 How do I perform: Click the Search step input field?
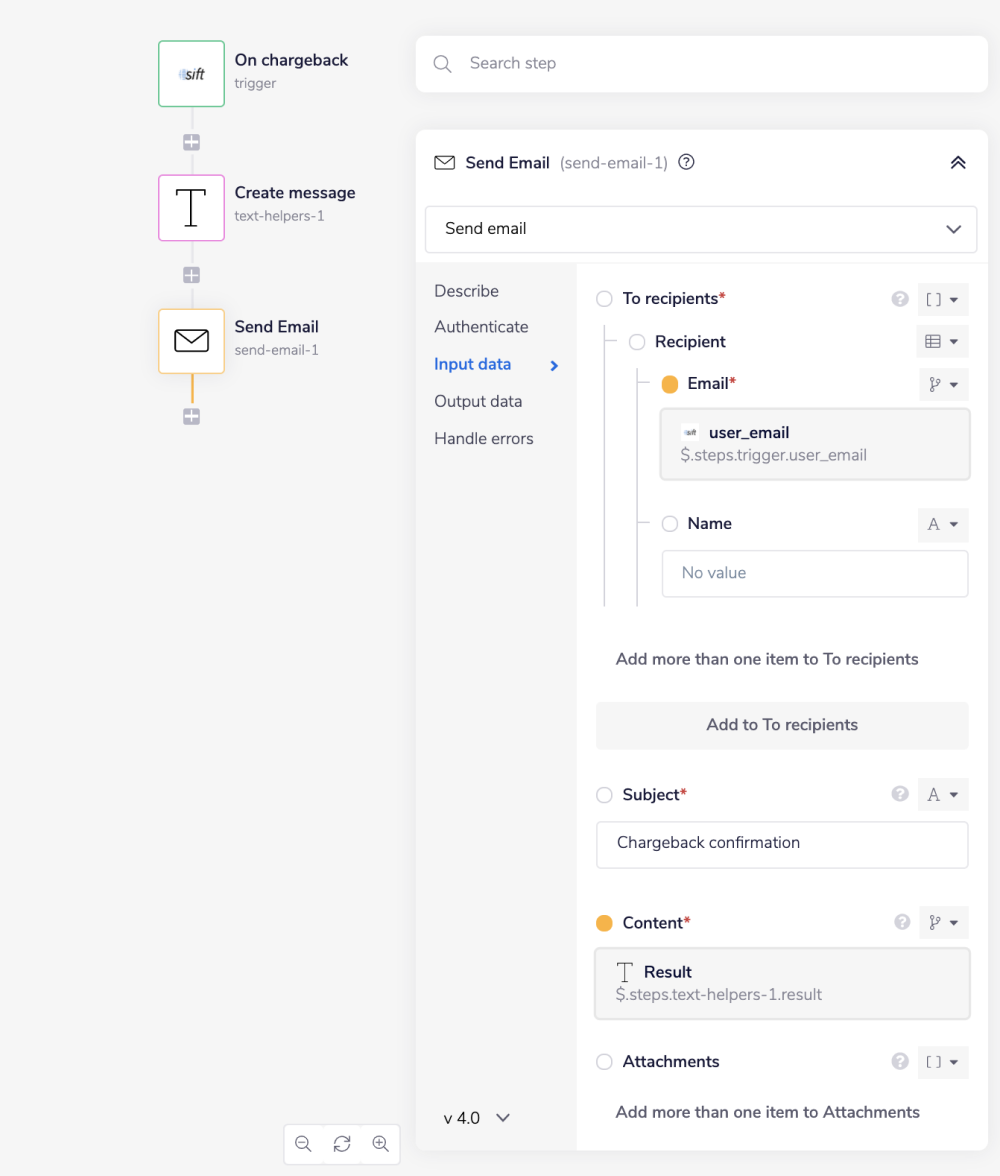[x=700, y=64]
